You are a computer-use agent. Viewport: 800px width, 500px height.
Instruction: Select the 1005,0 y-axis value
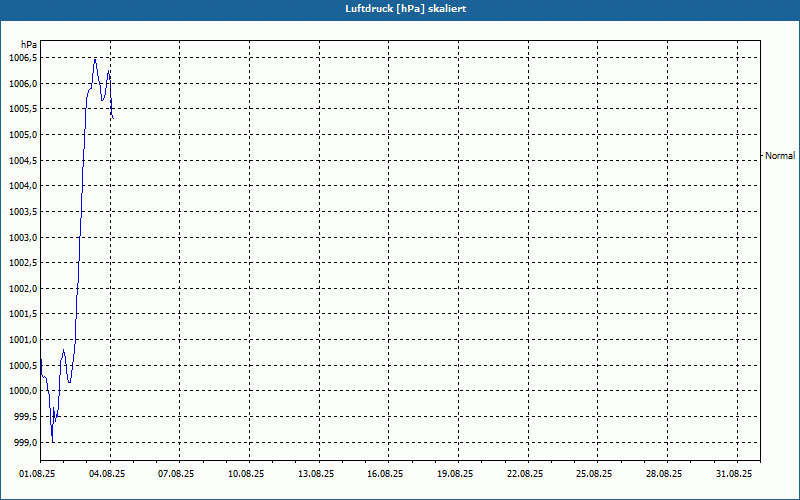click(23, 135)
